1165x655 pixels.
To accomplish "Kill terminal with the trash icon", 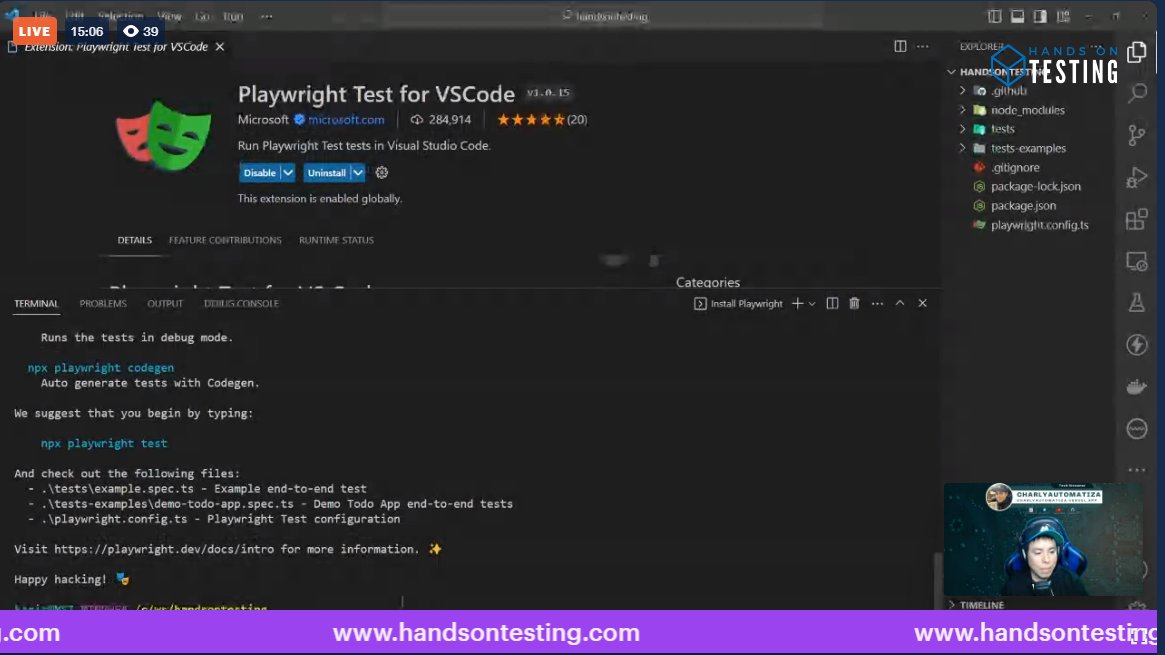I will tap(854, 303).
